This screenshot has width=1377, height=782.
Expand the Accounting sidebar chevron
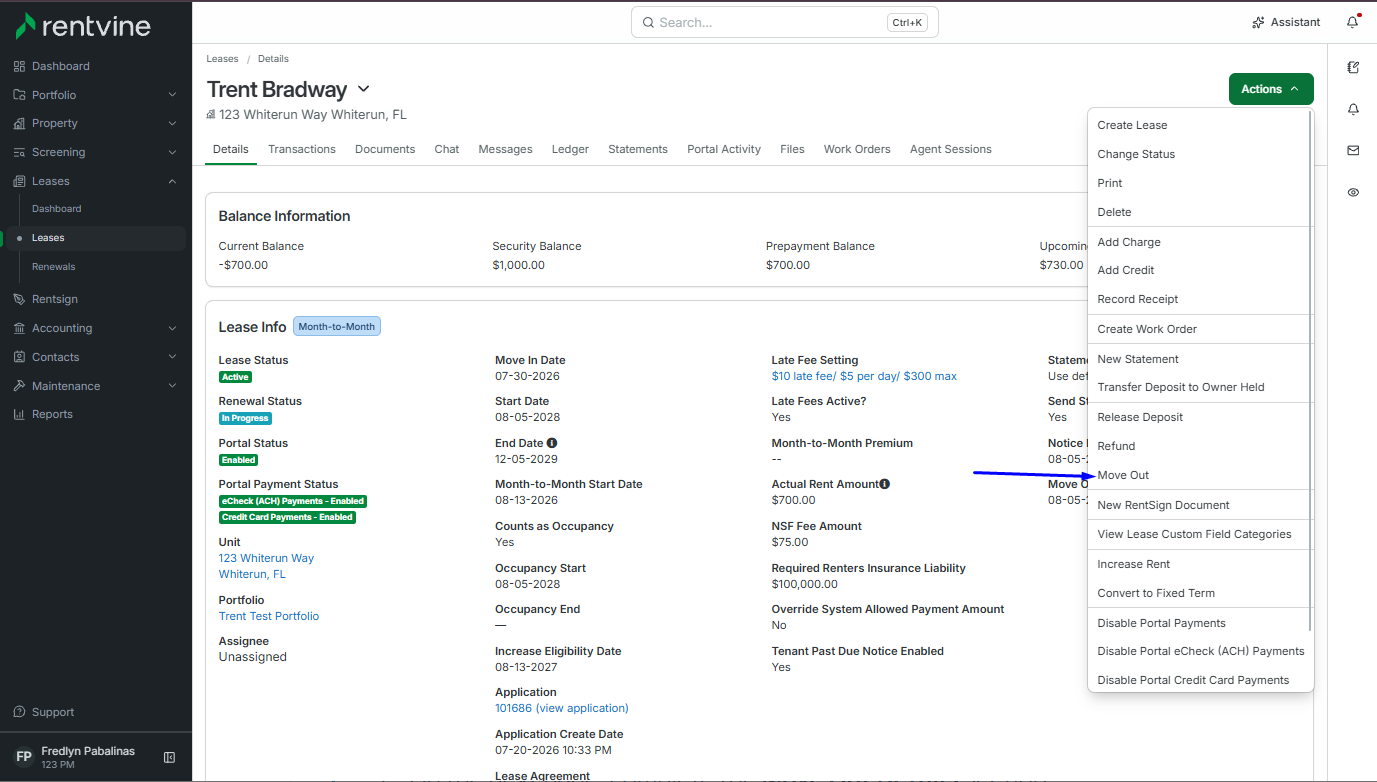[x=172, y=328]
